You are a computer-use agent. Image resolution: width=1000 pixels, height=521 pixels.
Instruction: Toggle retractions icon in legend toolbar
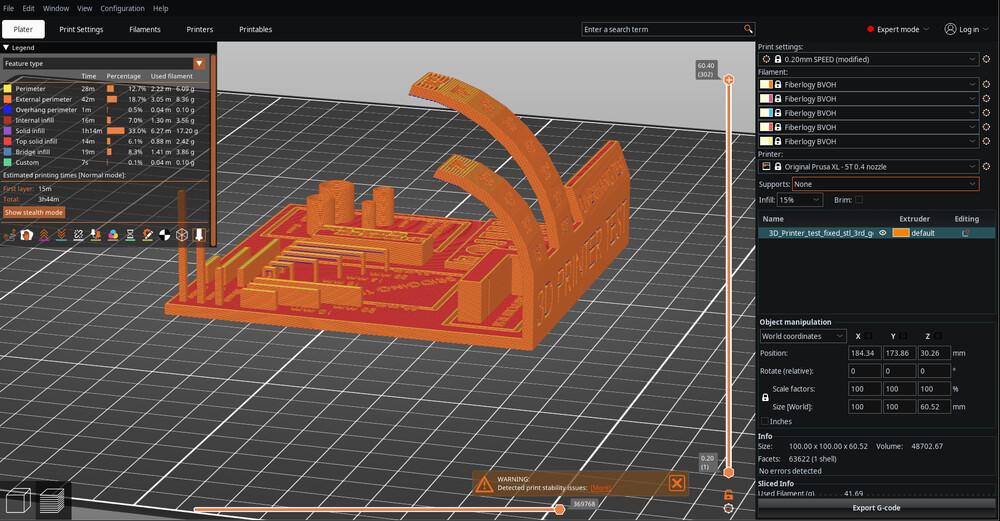click(x=44, y=235)
